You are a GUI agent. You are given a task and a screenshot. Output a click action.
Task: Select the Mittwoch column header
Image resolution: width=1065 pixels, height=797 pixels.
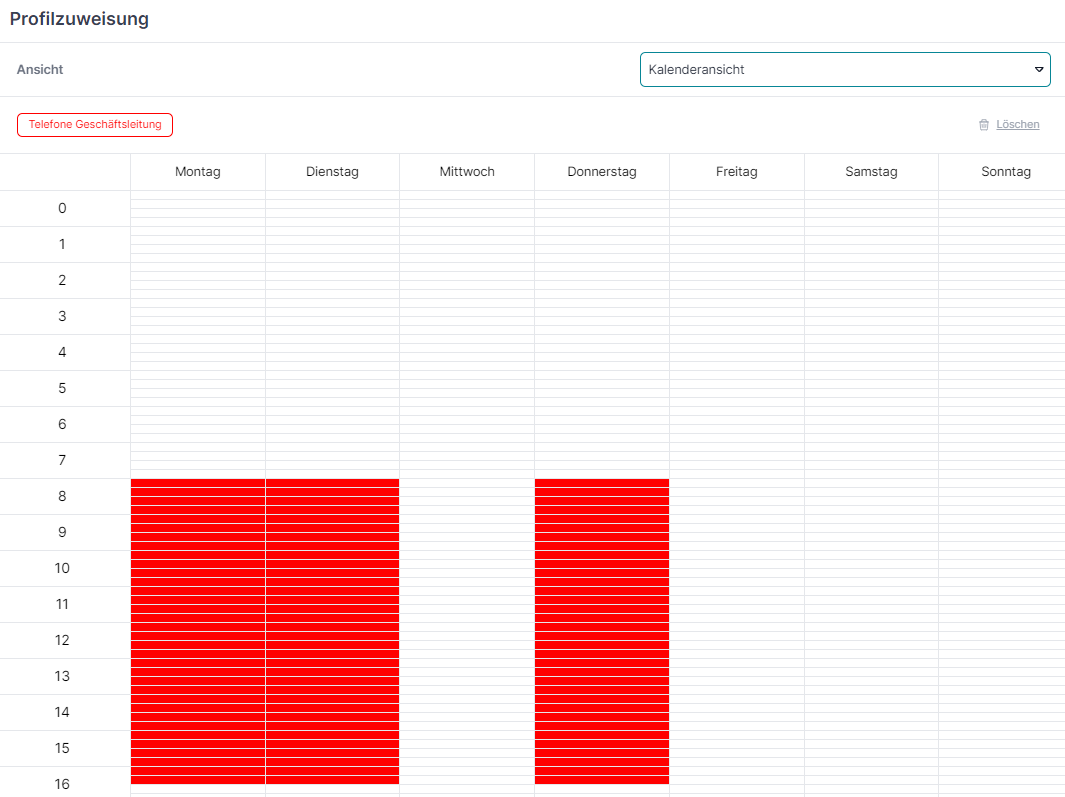click(467, 172)
